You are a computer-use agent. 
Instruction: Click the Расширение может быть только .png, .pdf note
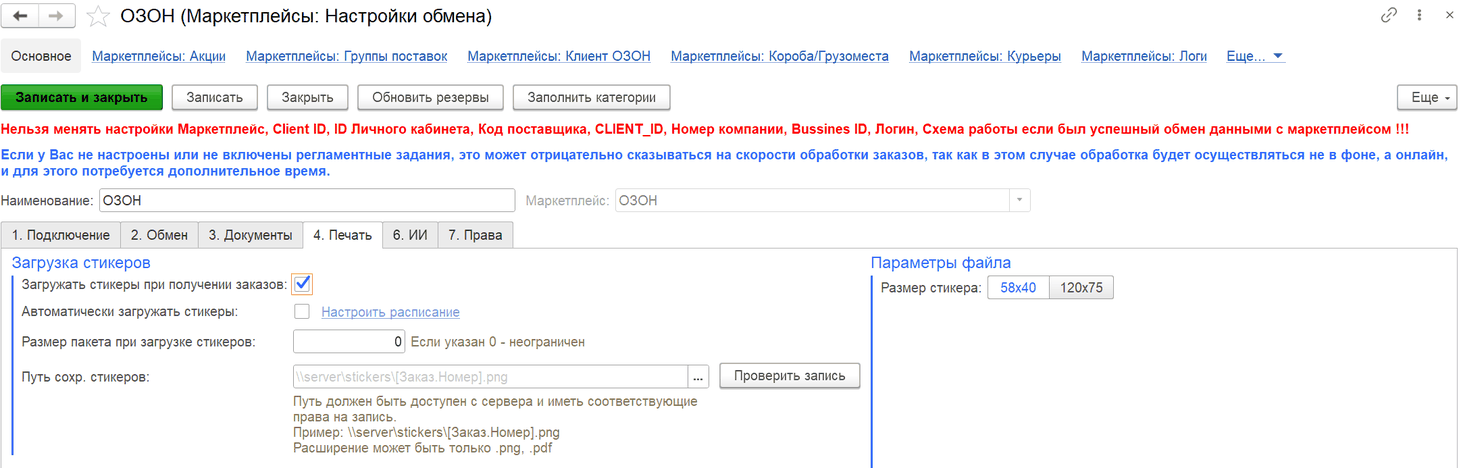423,449
